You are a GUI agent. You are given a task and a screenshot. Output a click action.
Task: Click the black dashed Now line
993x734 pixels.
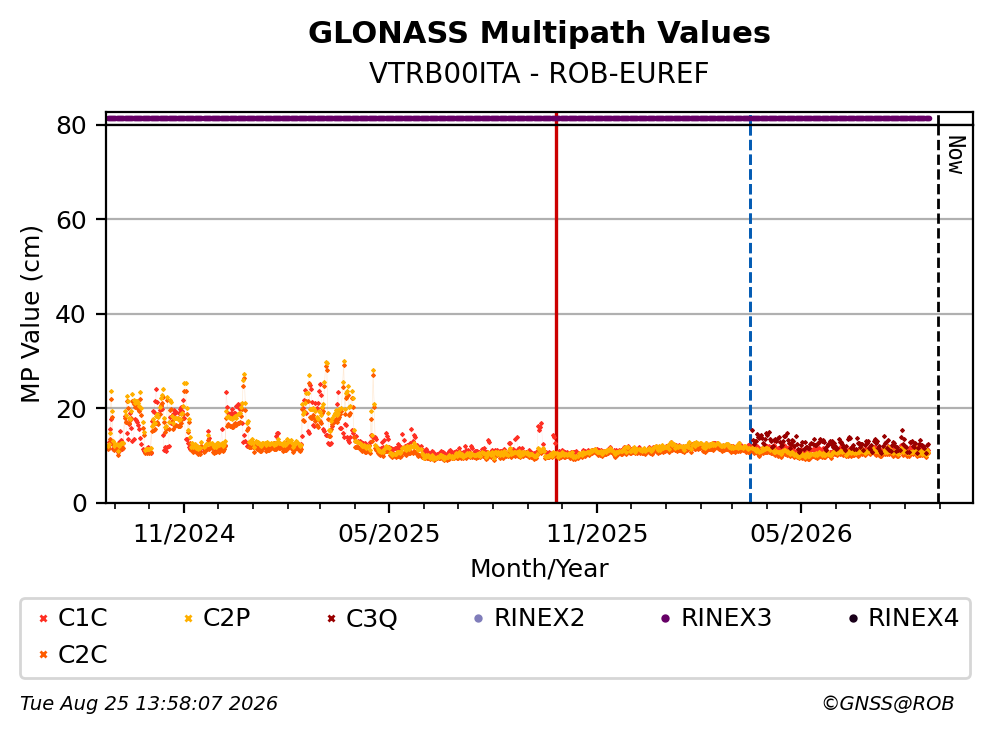click(x=938, y=307)
